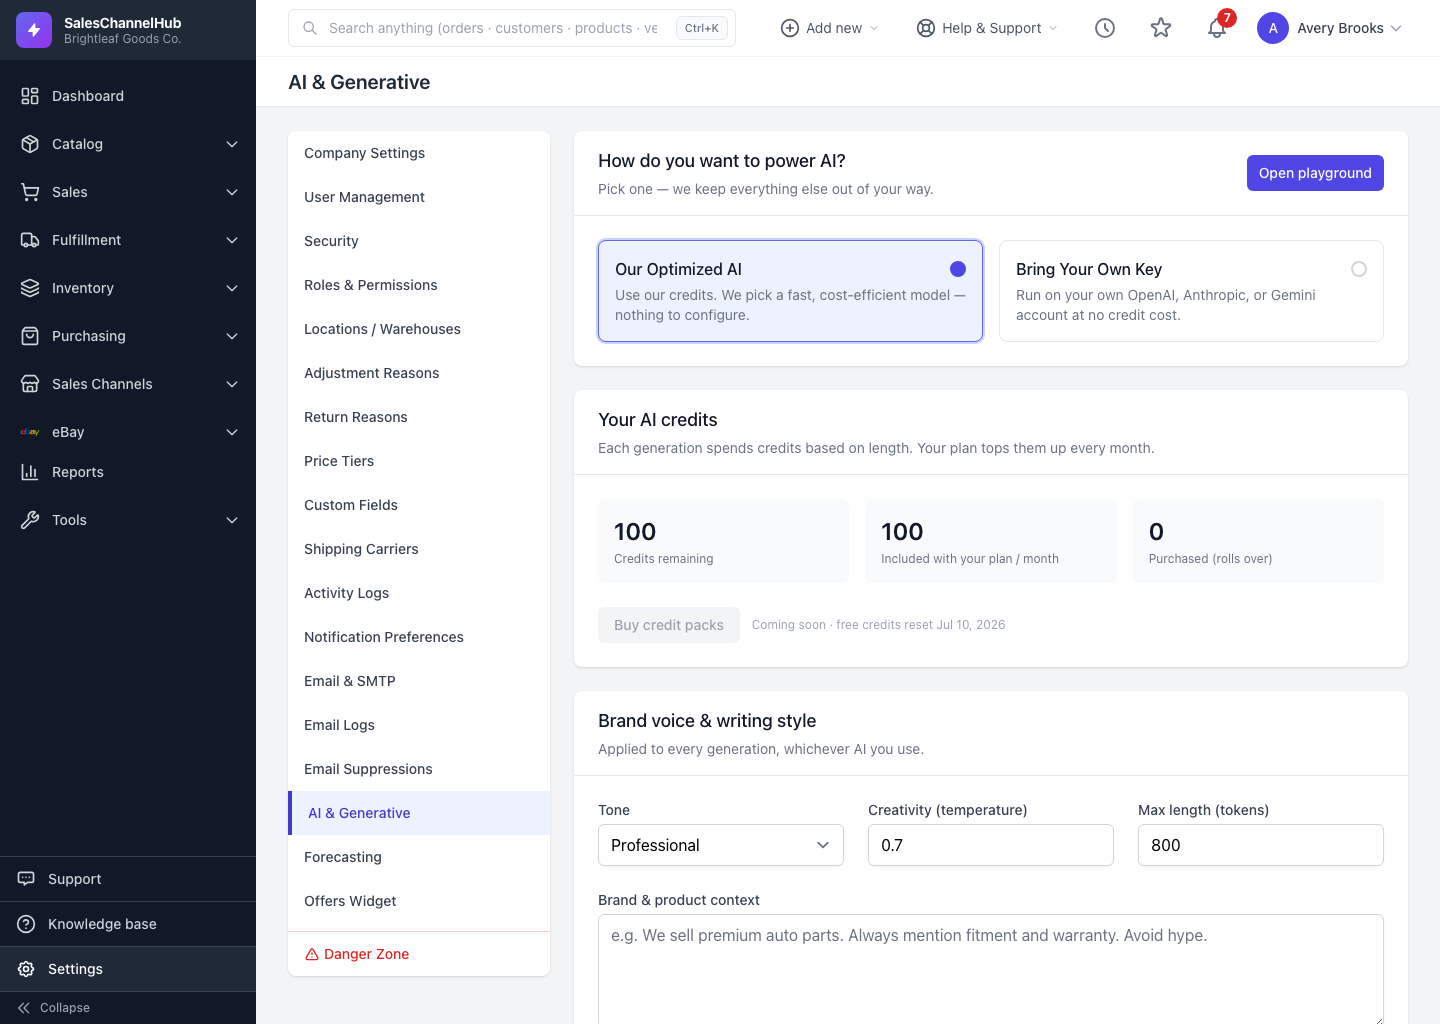This screenshot has height=1024, width=1440.
Task: Click the Brand & product context textarea
Action: tap(991, 969)
